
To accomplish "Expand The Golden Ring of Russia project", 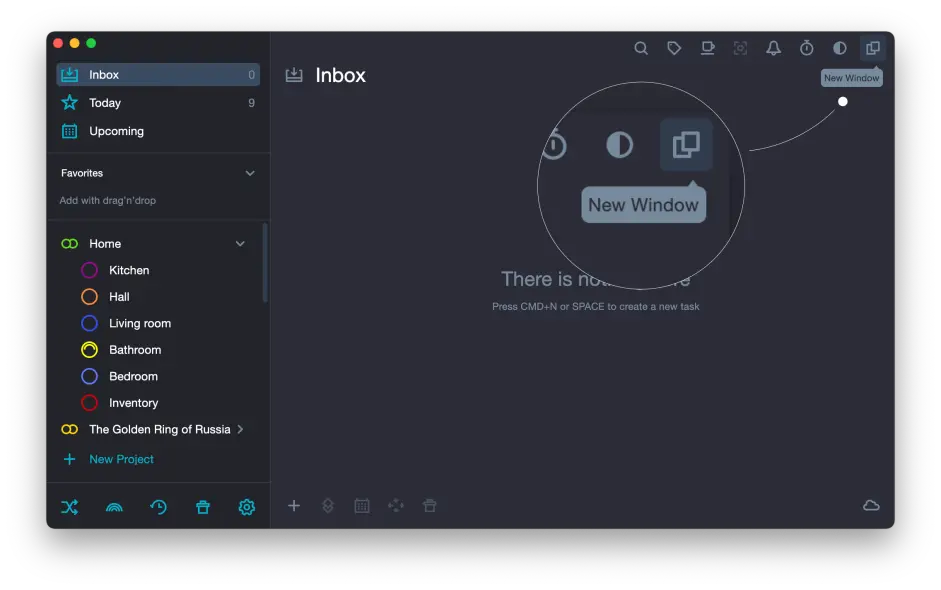I will [x=240, y=430].
